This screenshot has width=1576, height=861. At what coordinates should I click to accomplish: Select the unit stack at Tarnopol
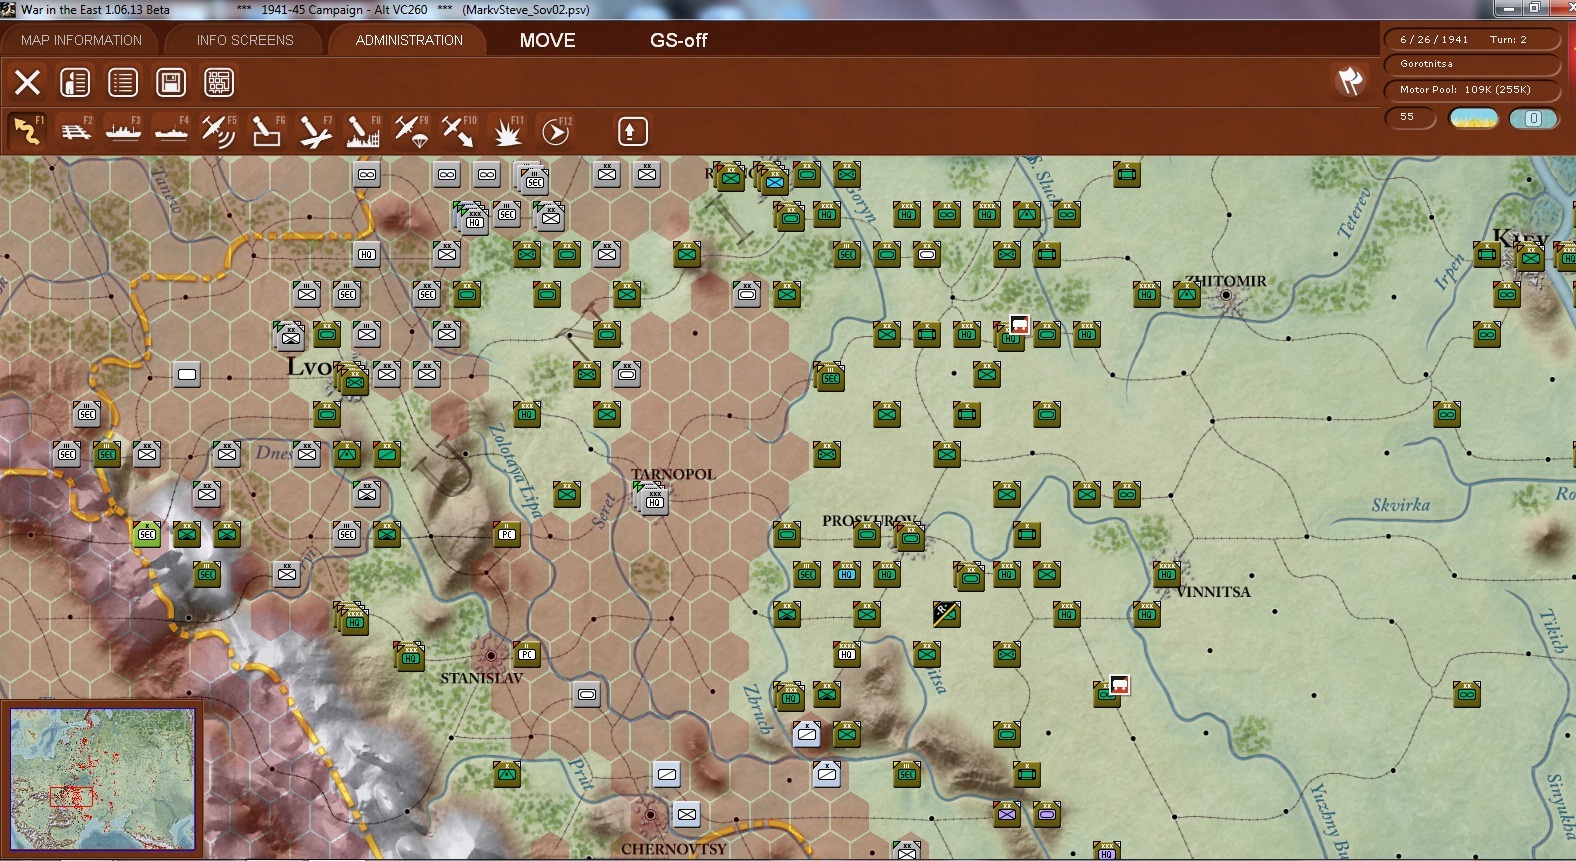tap(652, 497)
